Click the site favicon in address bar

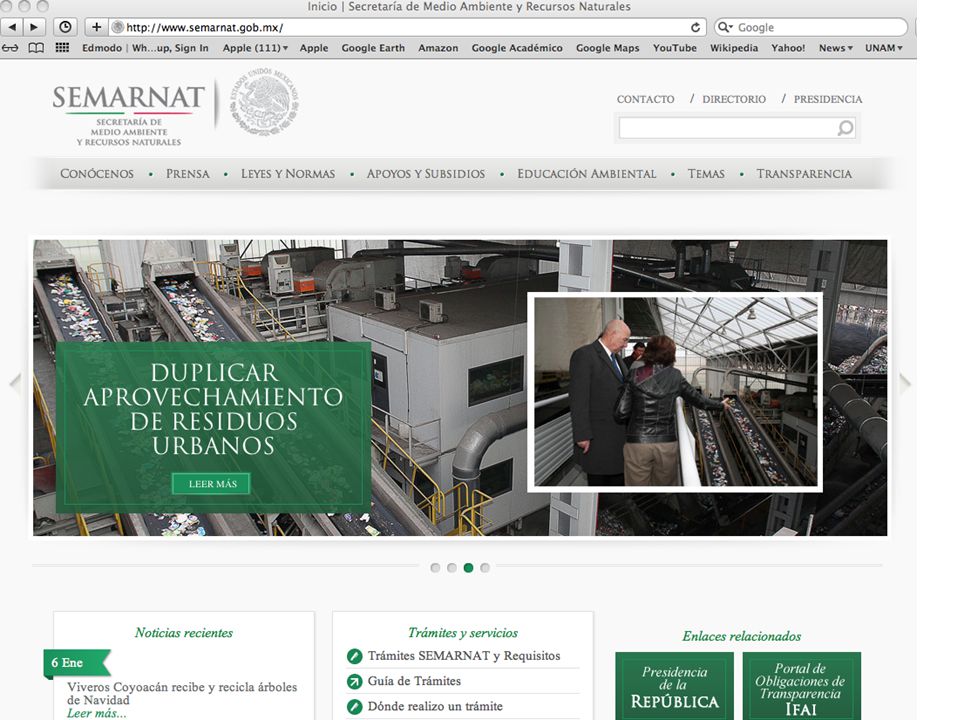coord(118,28)
